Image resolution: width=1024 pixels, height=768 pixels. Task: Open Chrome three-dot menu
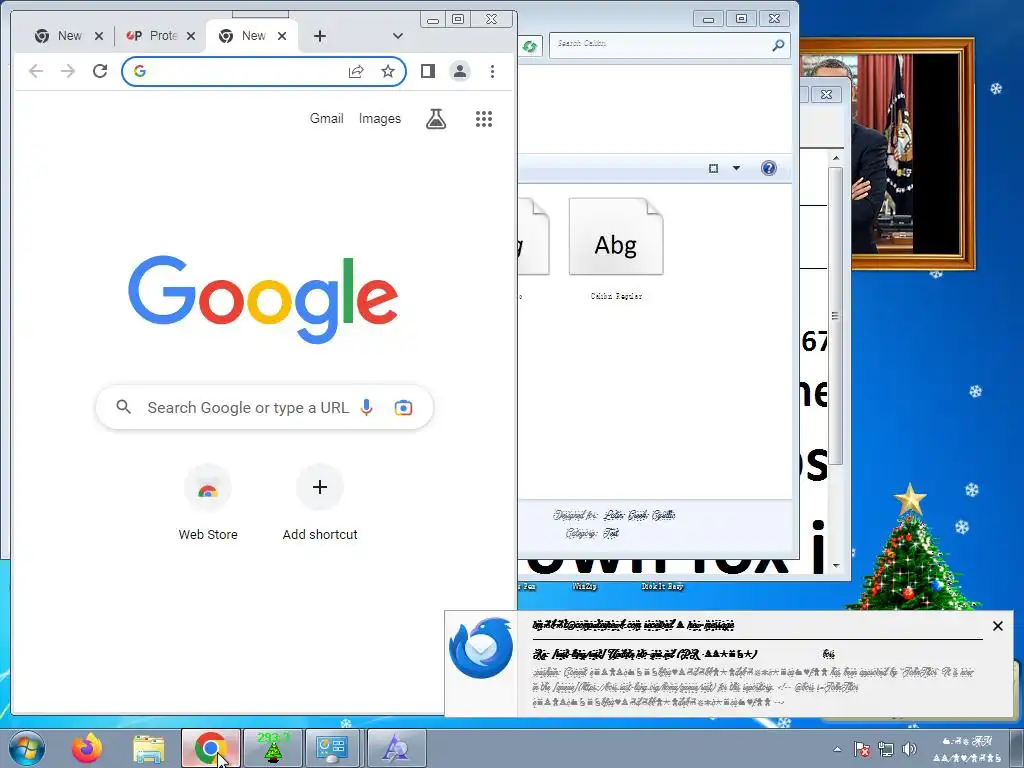(492, 71)
